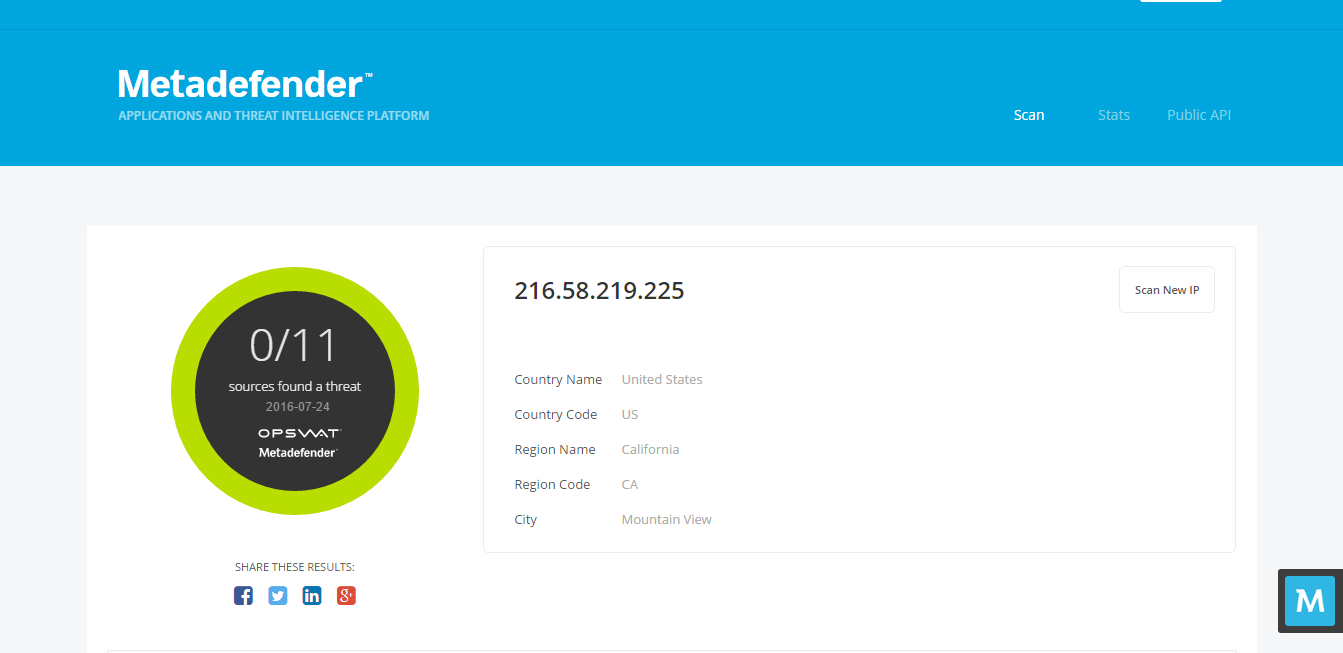This screenshot has width=1343, height=653.
Task: Click the 0/11 threat score
Action: (x=294, y=345)
